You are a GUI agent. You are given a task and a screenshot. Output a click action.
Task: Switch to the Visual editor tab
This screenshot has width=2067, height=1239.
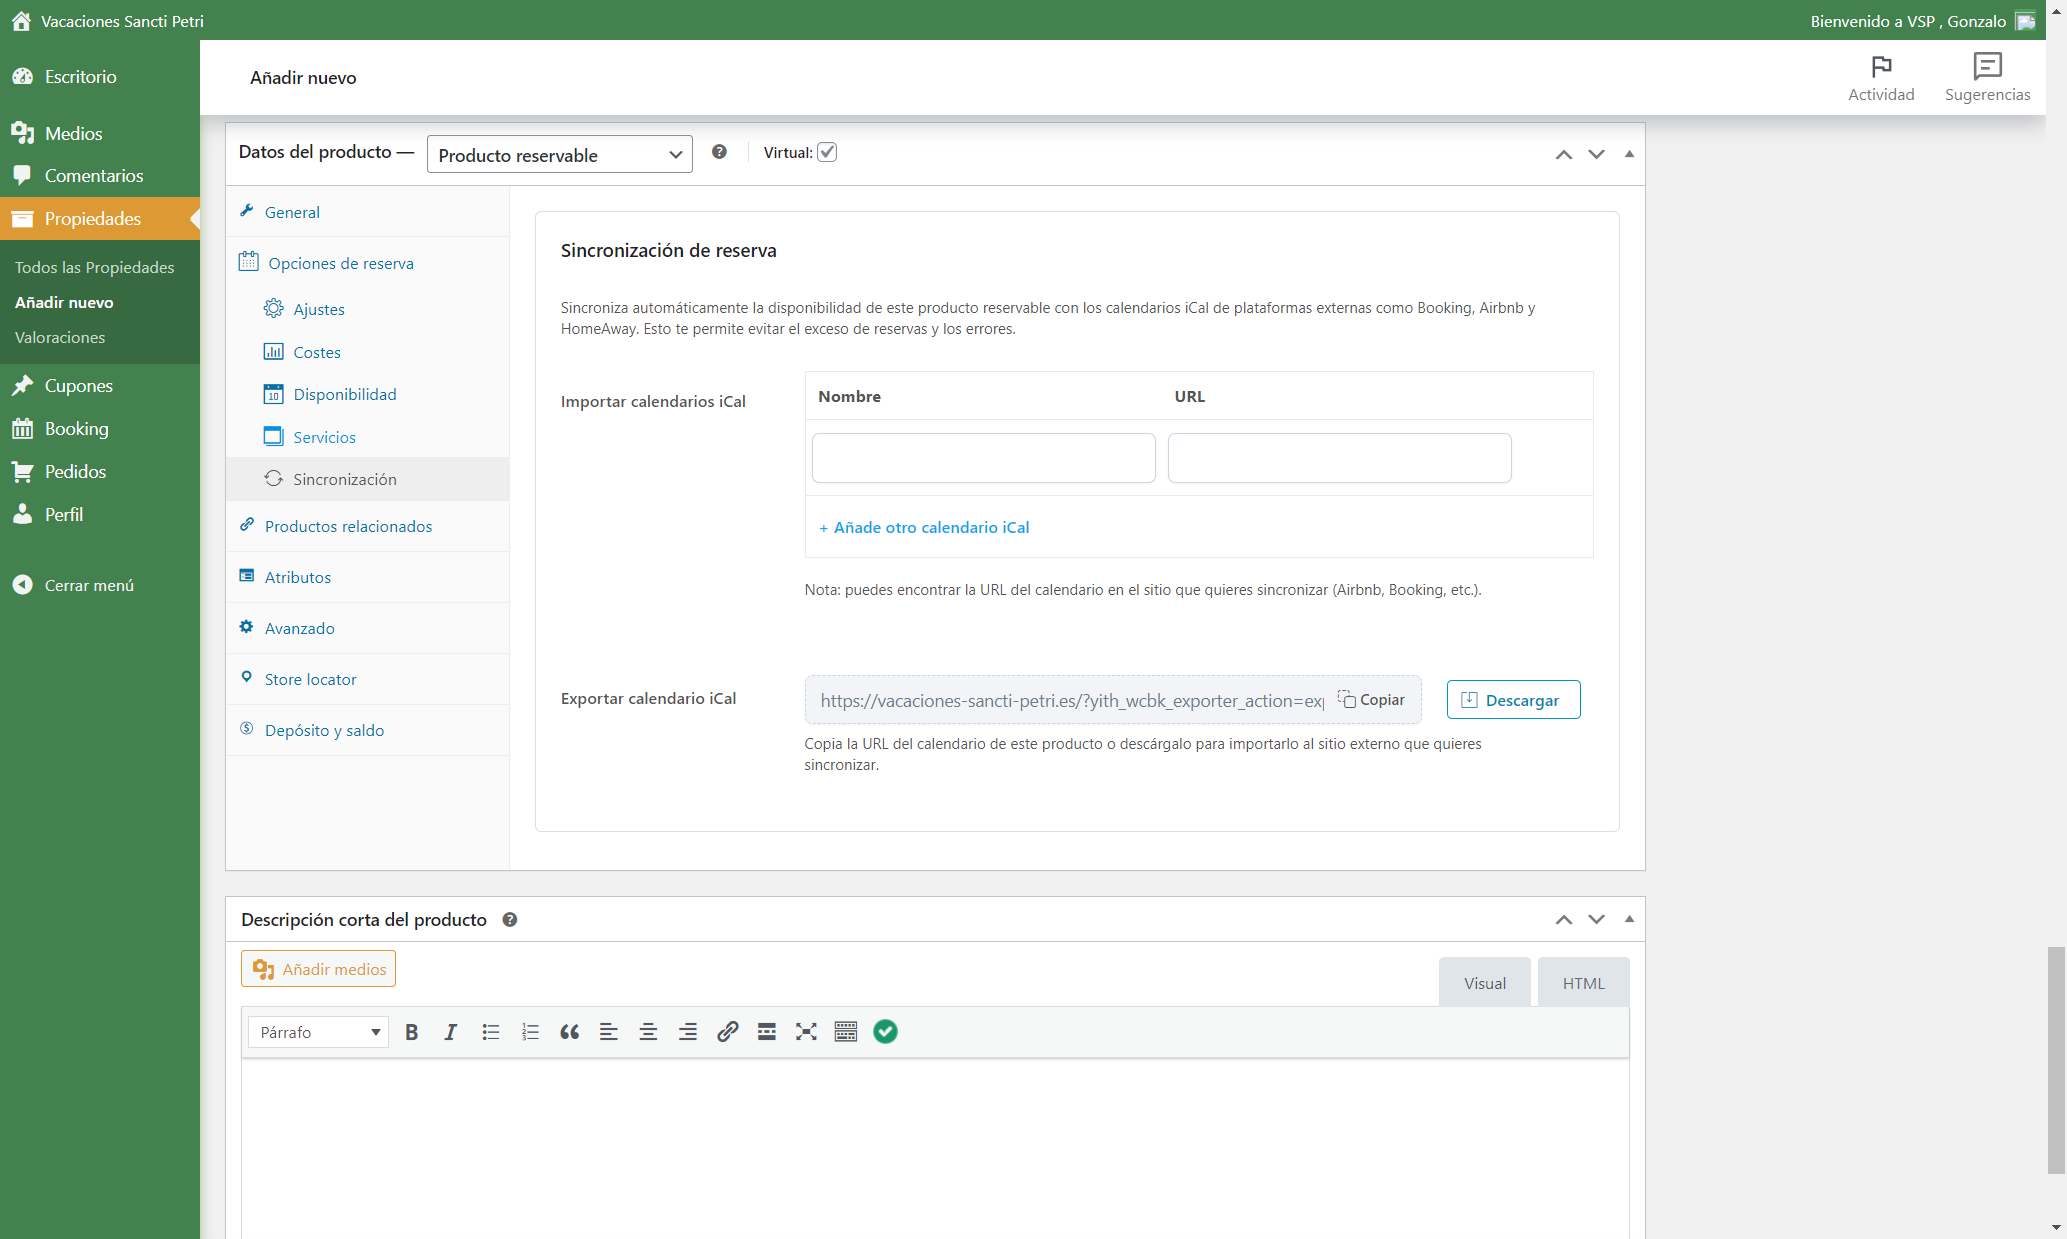pyautogui.click(x=1485, y=983)
